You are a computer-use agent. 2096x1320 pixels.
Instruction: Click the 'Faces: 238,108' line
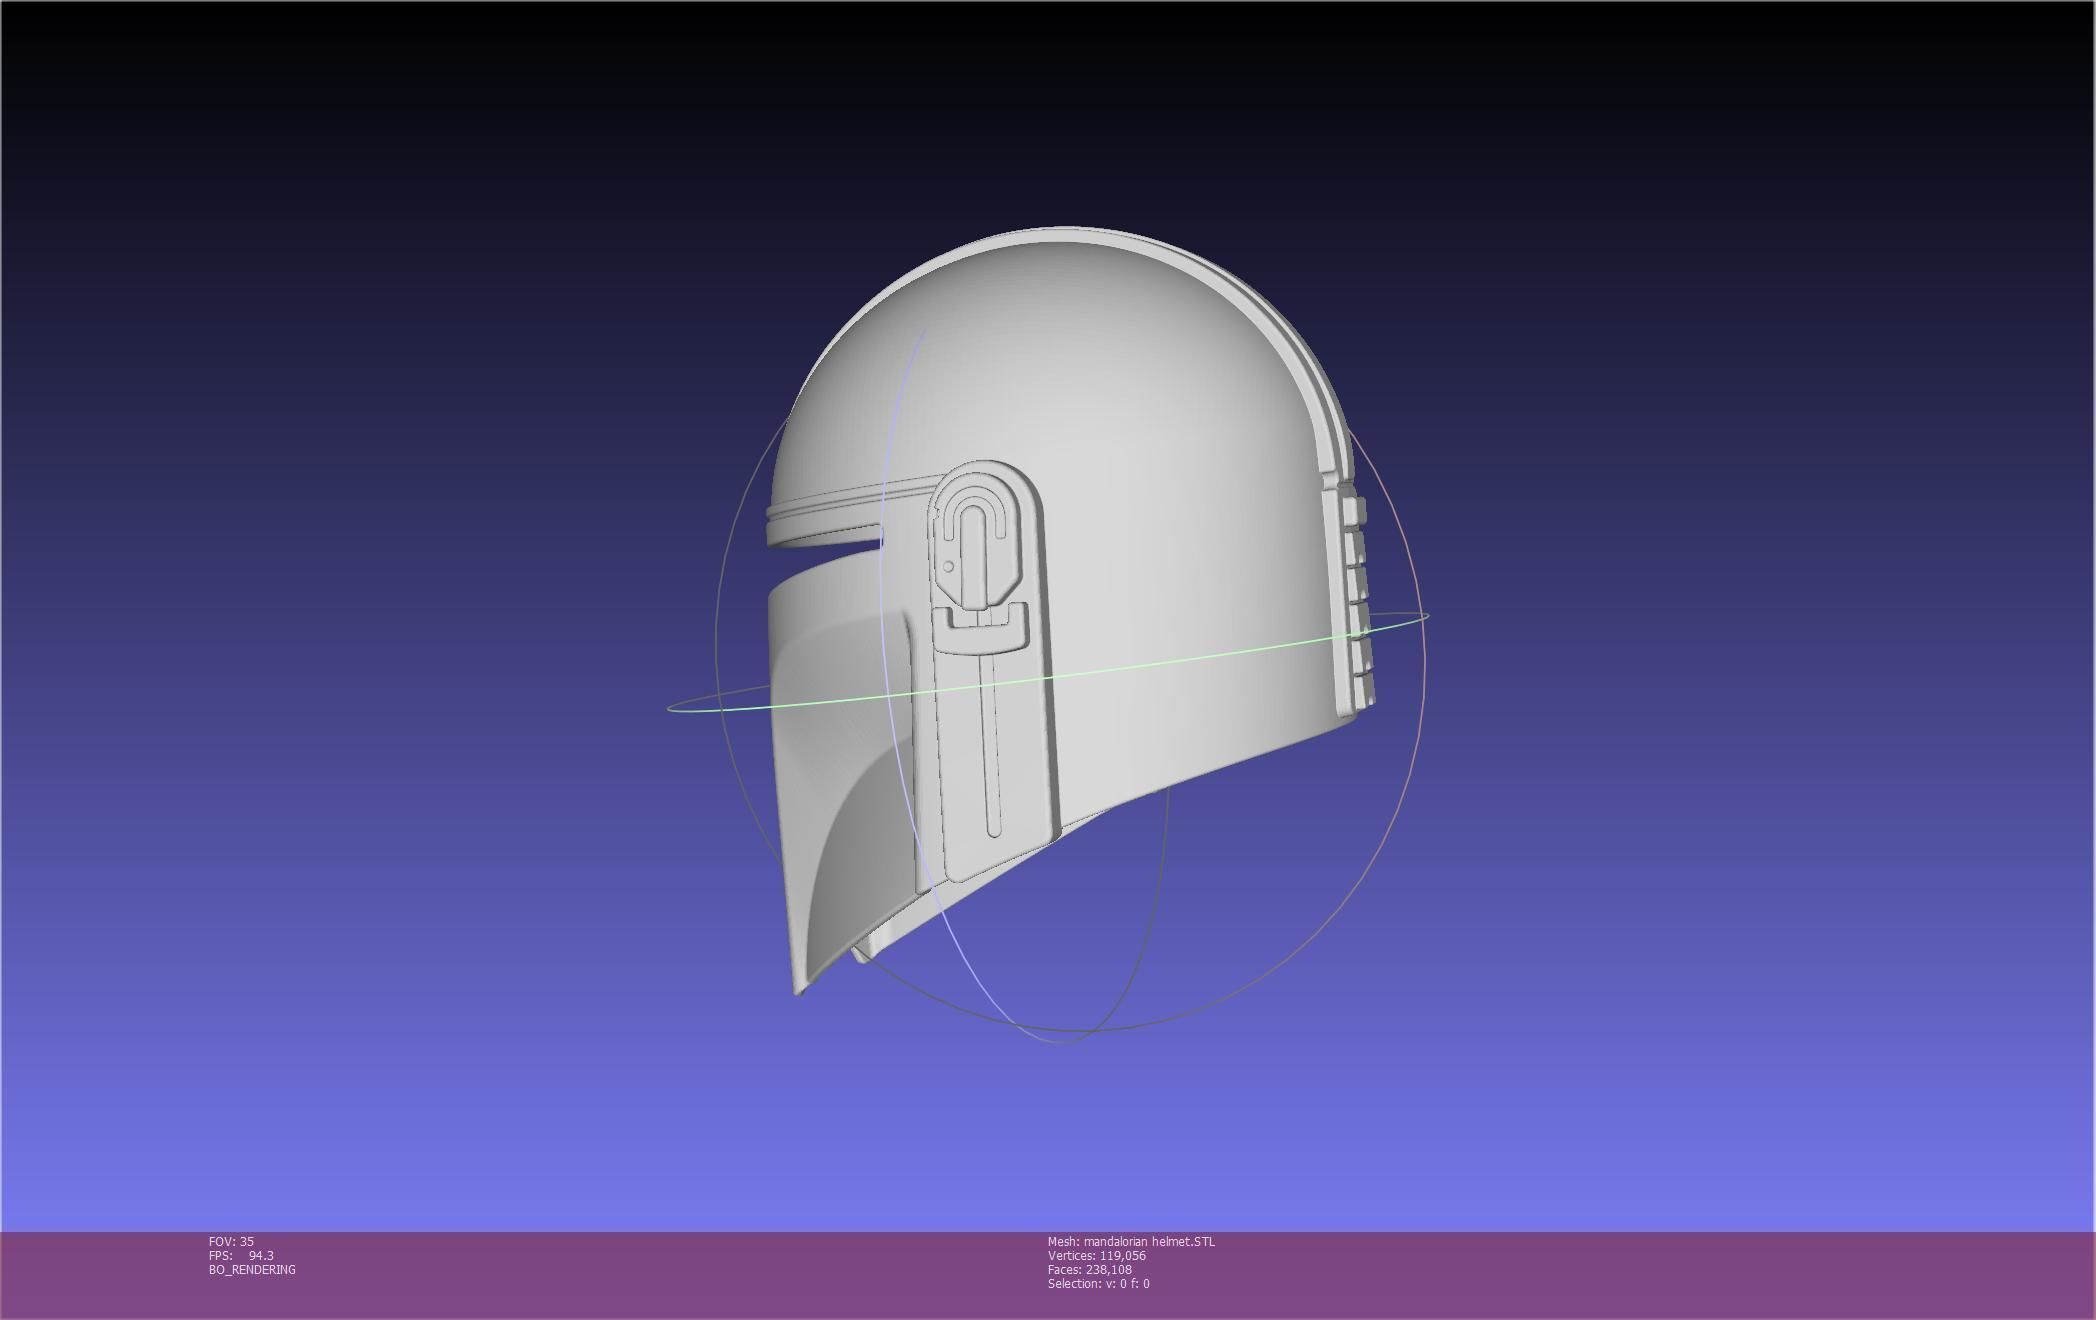tap(1090, 1269)
